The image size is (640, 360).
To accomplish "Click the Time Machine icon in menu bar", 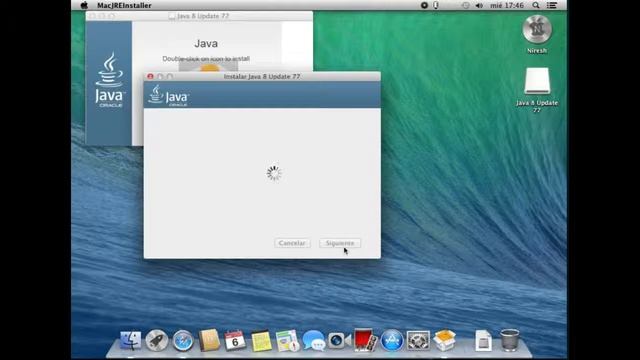I will pos(465,5).
